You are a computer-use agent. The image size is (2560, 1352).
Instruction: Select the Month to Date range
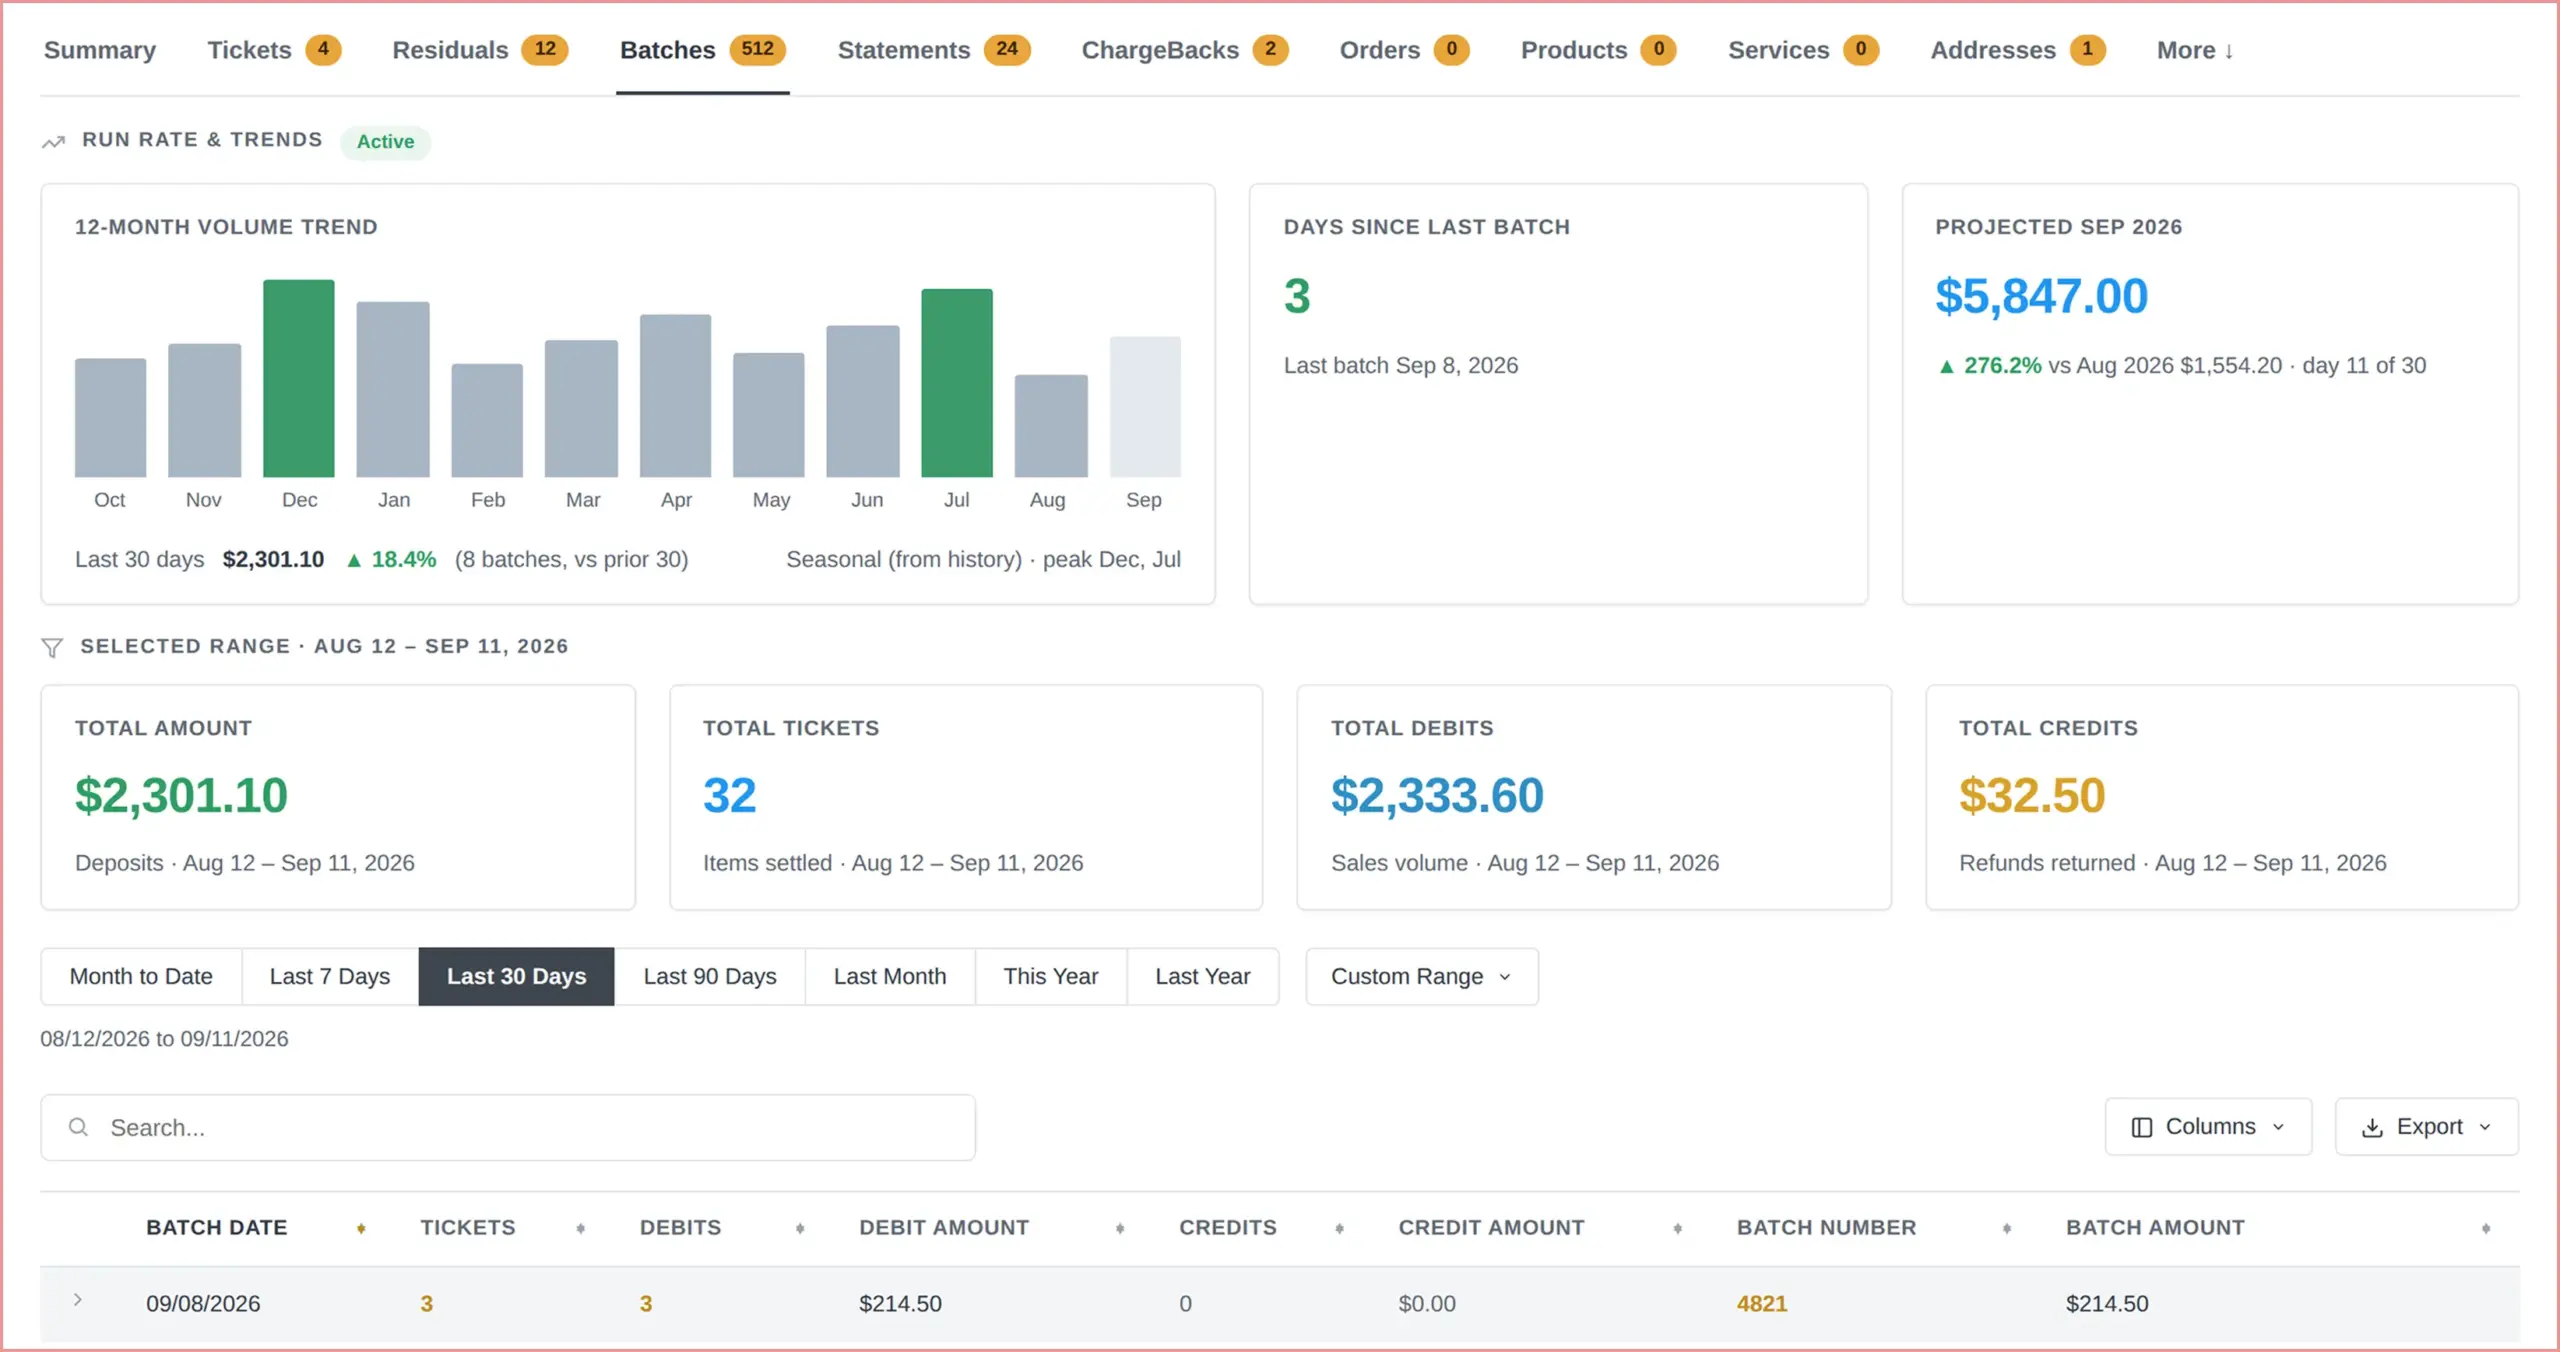coord(141,976)
